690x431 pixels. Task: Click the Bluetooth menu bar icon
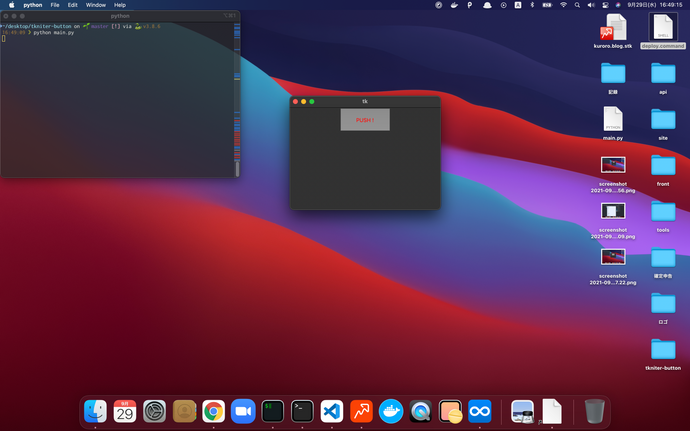click(x=532, y=5)
